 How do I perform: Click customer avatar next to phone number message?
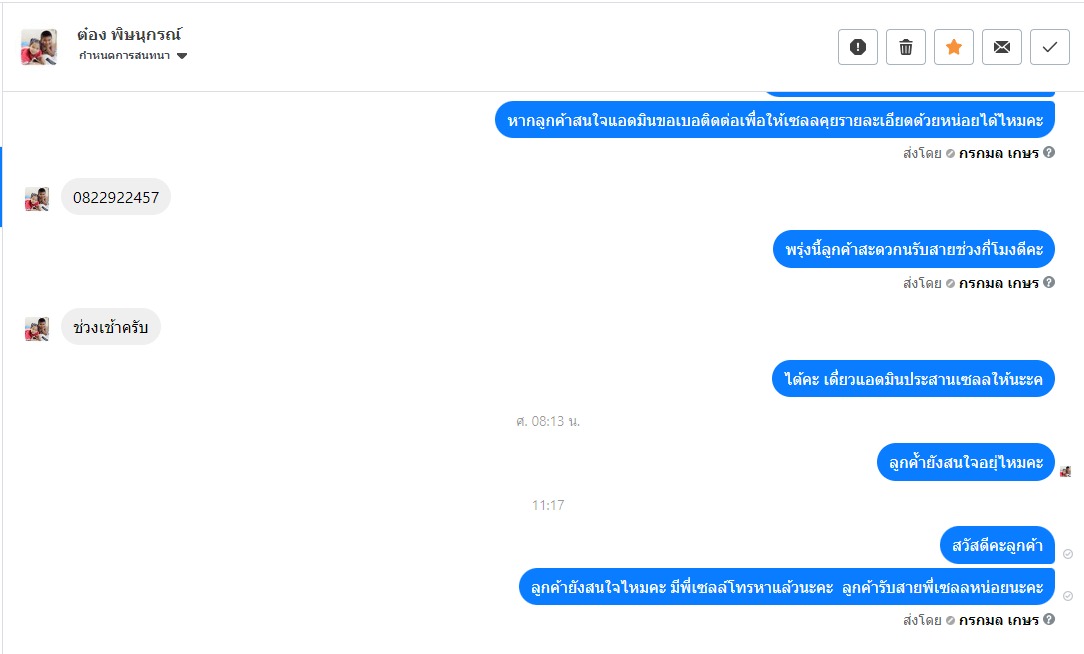(x=37, y=199)
